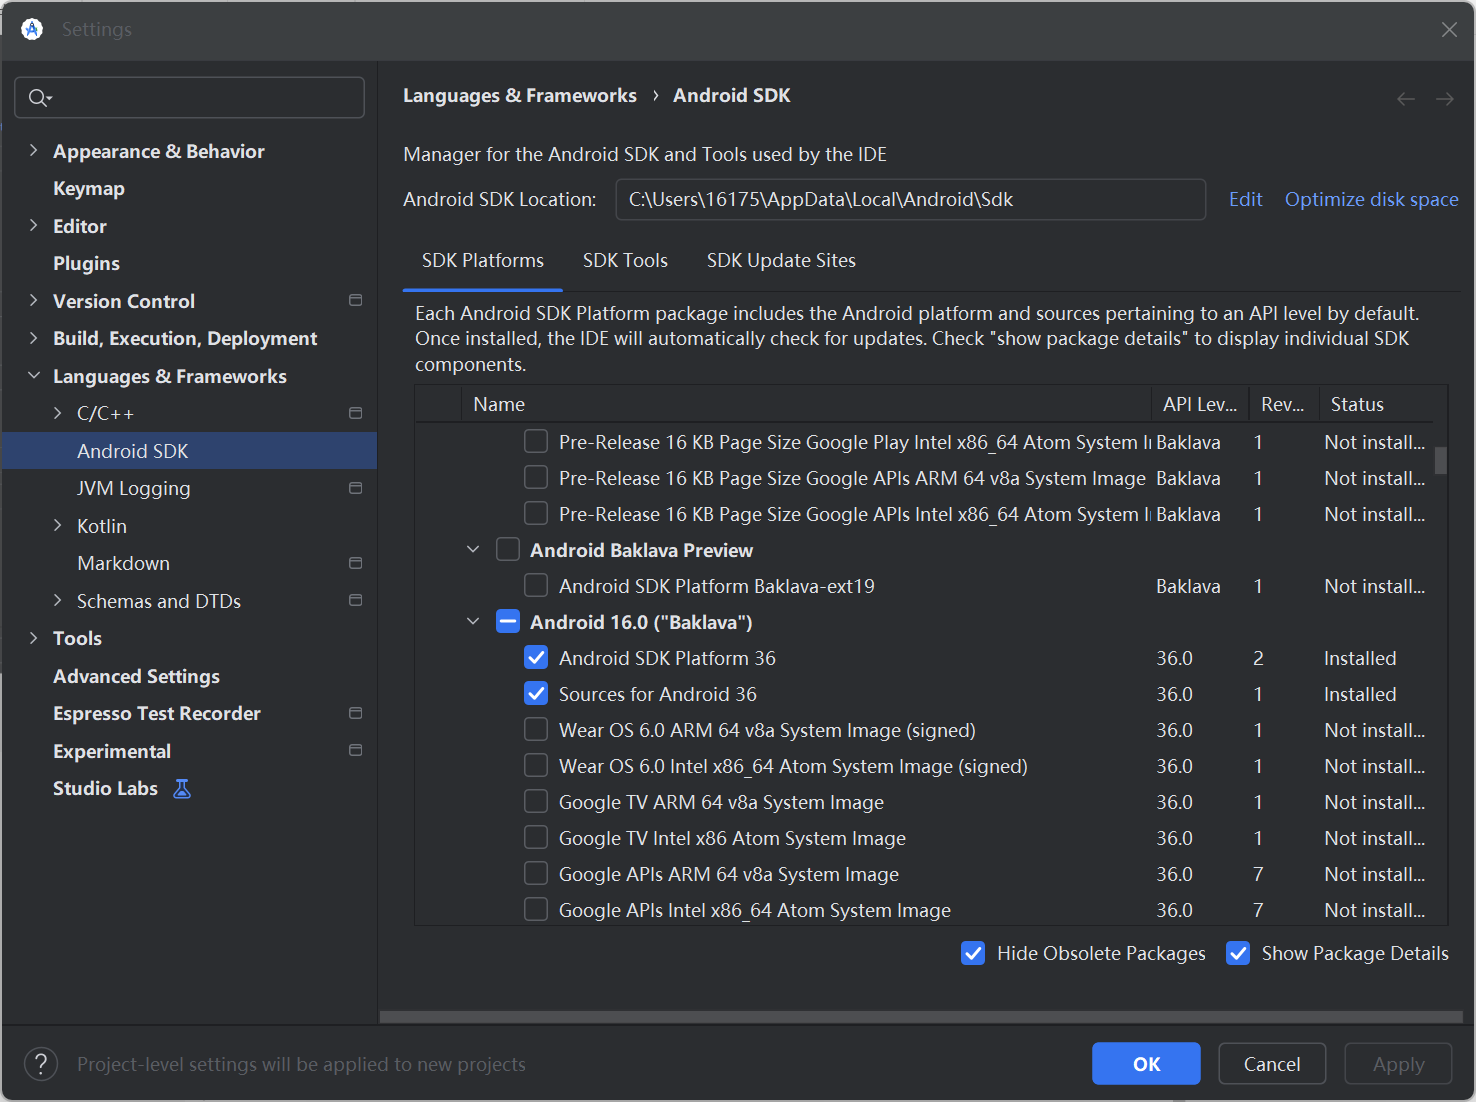Click the Name column header
Viewport: 1476px width, 1102px height.
tap(805, 404)
